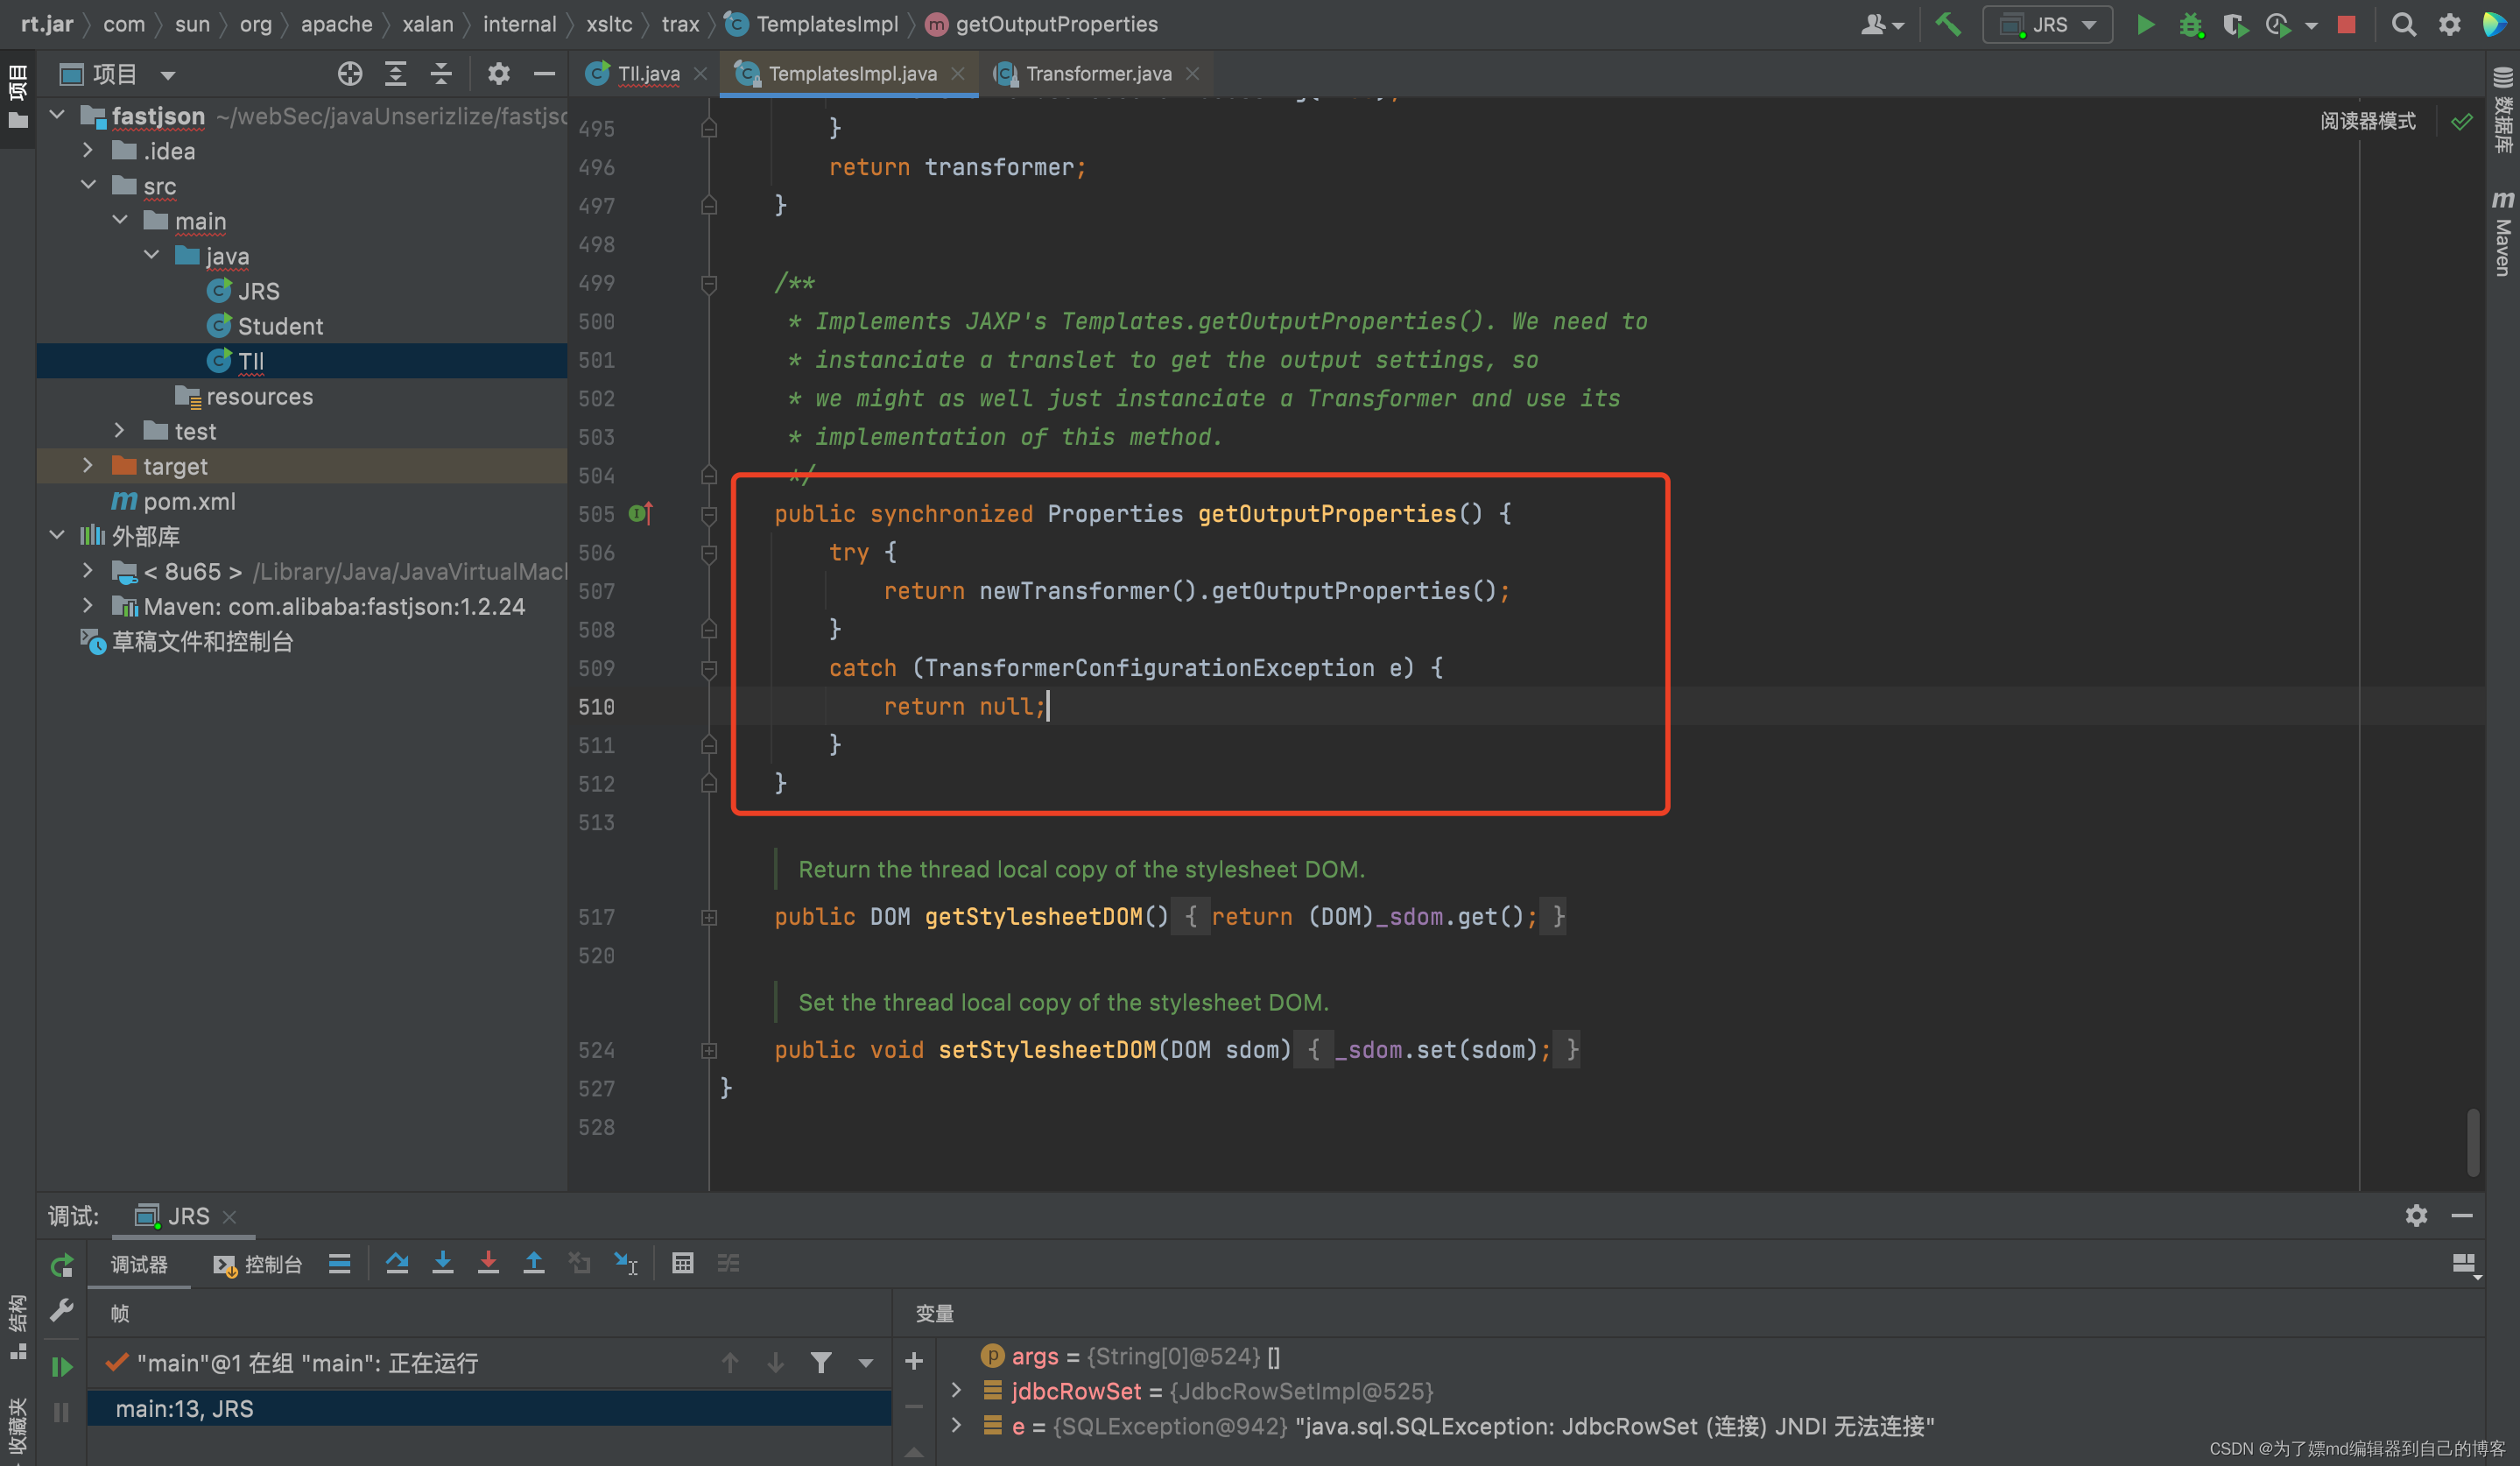Viewport: 2520px width, 1466px height.
Task: Close Transformer.java tab
Action: 1192,73
